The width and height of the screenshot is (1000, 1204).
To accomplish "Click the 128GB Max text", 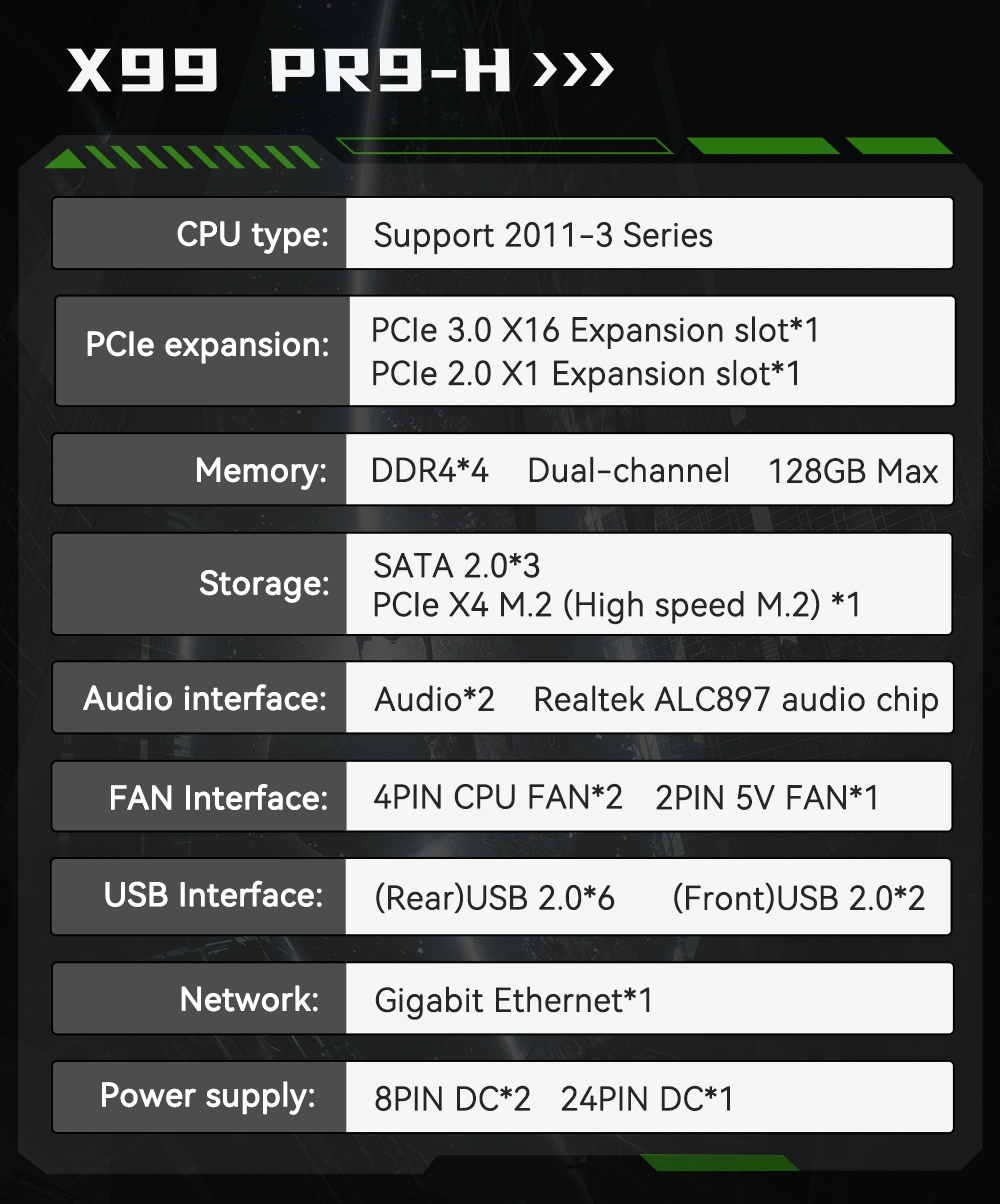I will point(853,471).
